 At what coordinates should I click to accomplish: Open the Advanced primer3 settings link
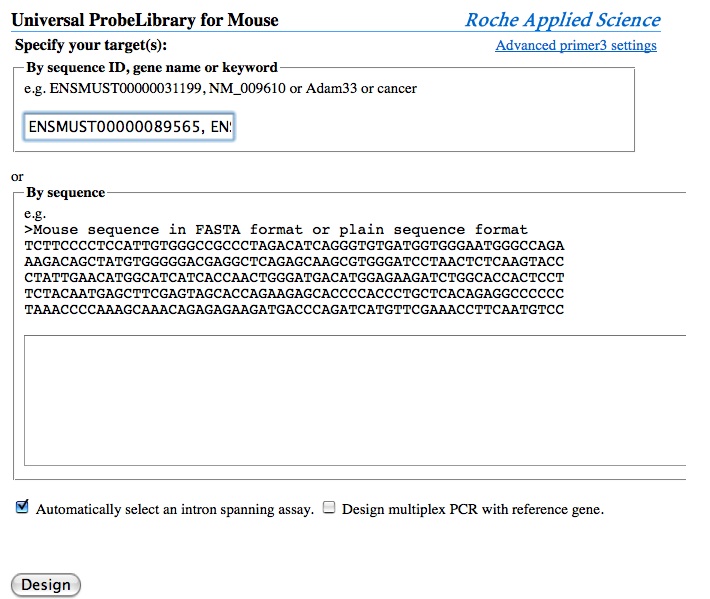[x=576, y=46]
